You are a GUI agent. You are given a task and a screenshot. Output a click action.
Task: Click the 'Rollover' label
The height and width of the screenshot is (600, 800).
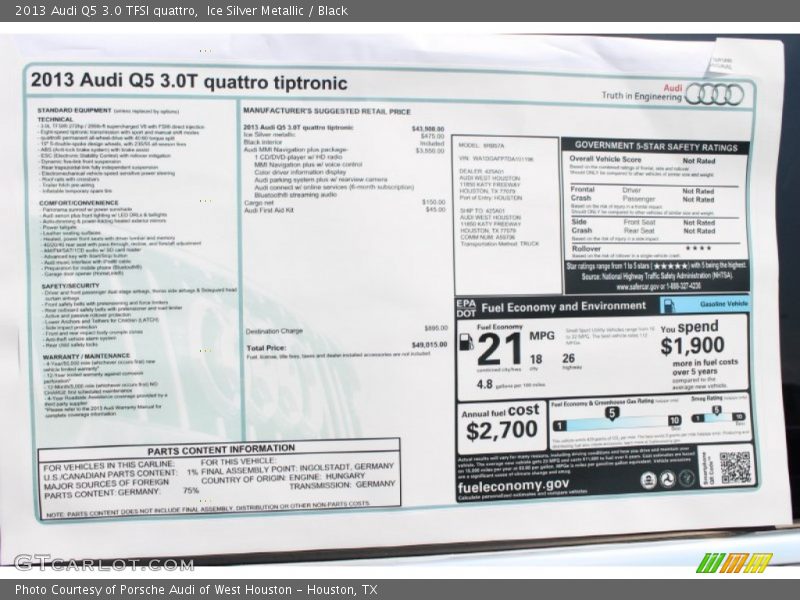click(x=586, y=248)
